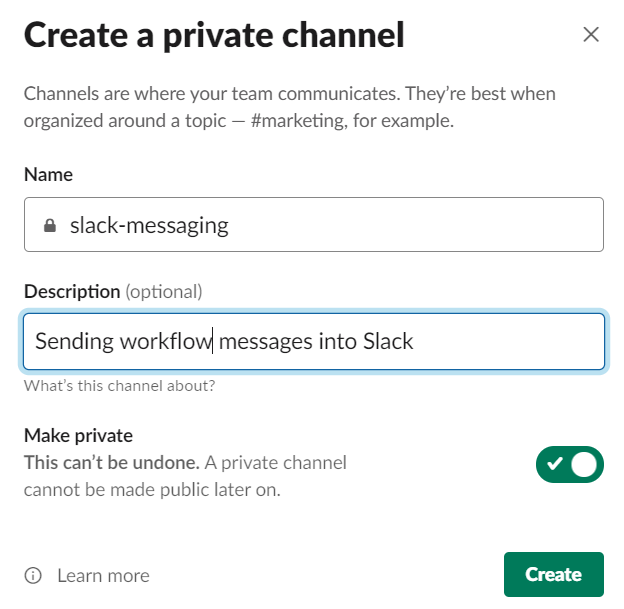
Task: Close the Create a private channel dialog
Action: click(591, 34)
